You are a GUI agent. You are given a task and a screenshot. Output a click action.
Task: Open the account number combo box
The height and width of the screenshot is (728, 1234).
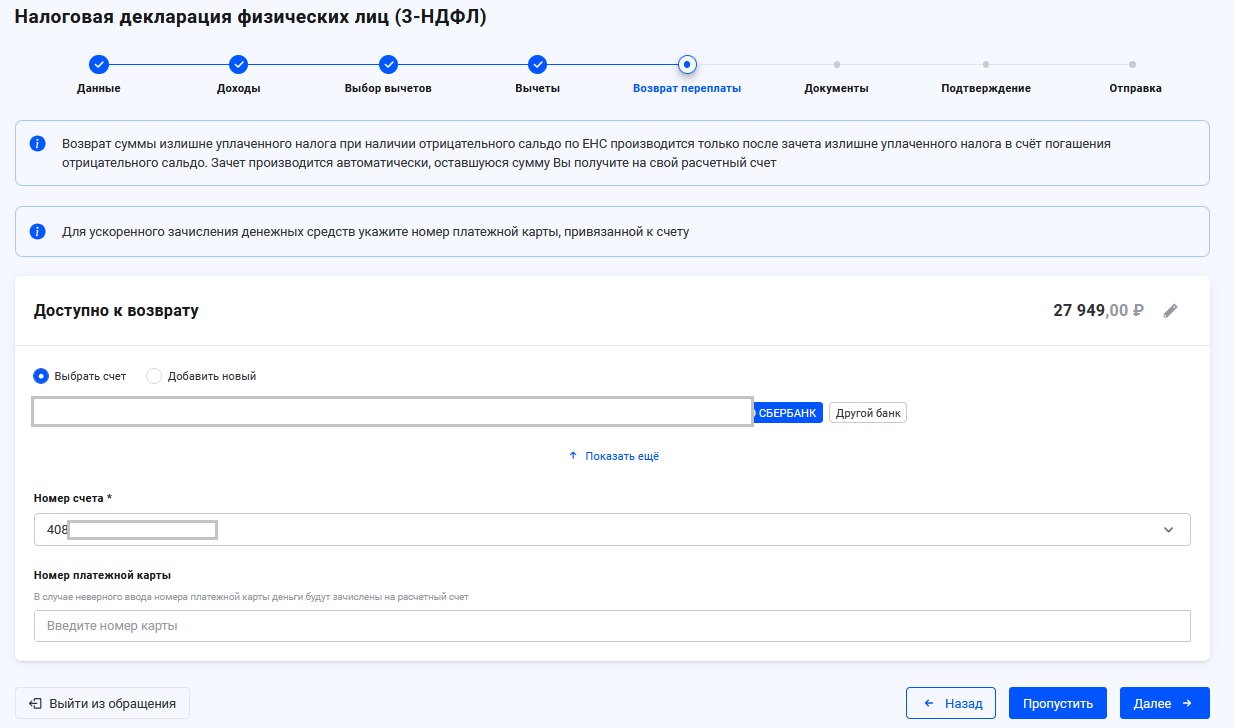(x=600, y=530)
